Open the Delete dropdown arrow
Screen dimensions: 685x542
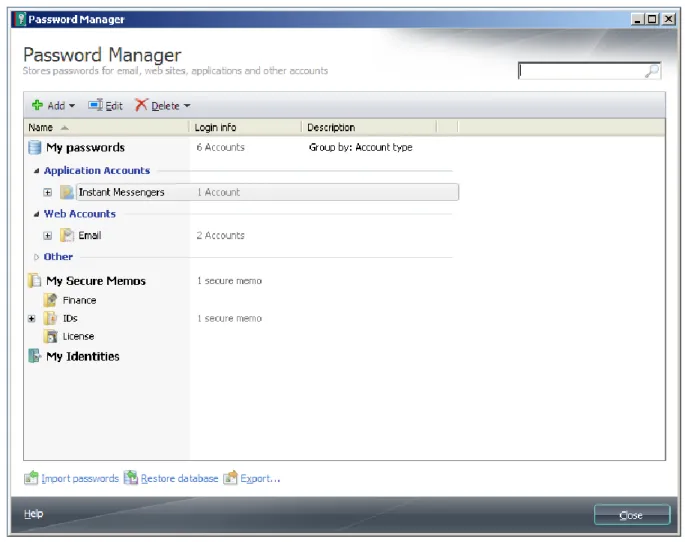[187, 106]
